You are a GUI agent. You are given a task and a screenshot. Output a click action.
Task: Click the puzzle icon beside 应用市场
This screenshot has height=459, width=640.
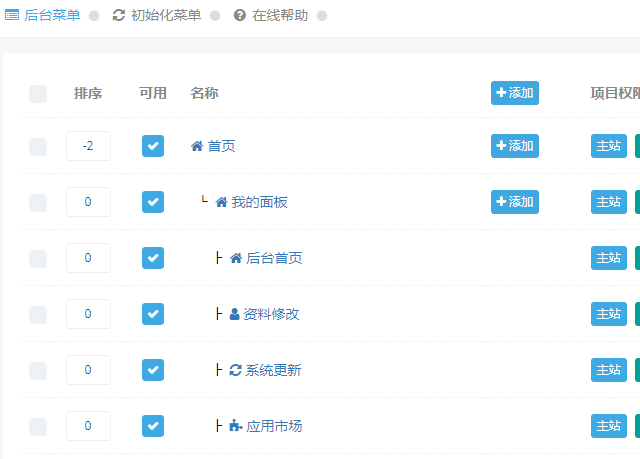[236, 426]
